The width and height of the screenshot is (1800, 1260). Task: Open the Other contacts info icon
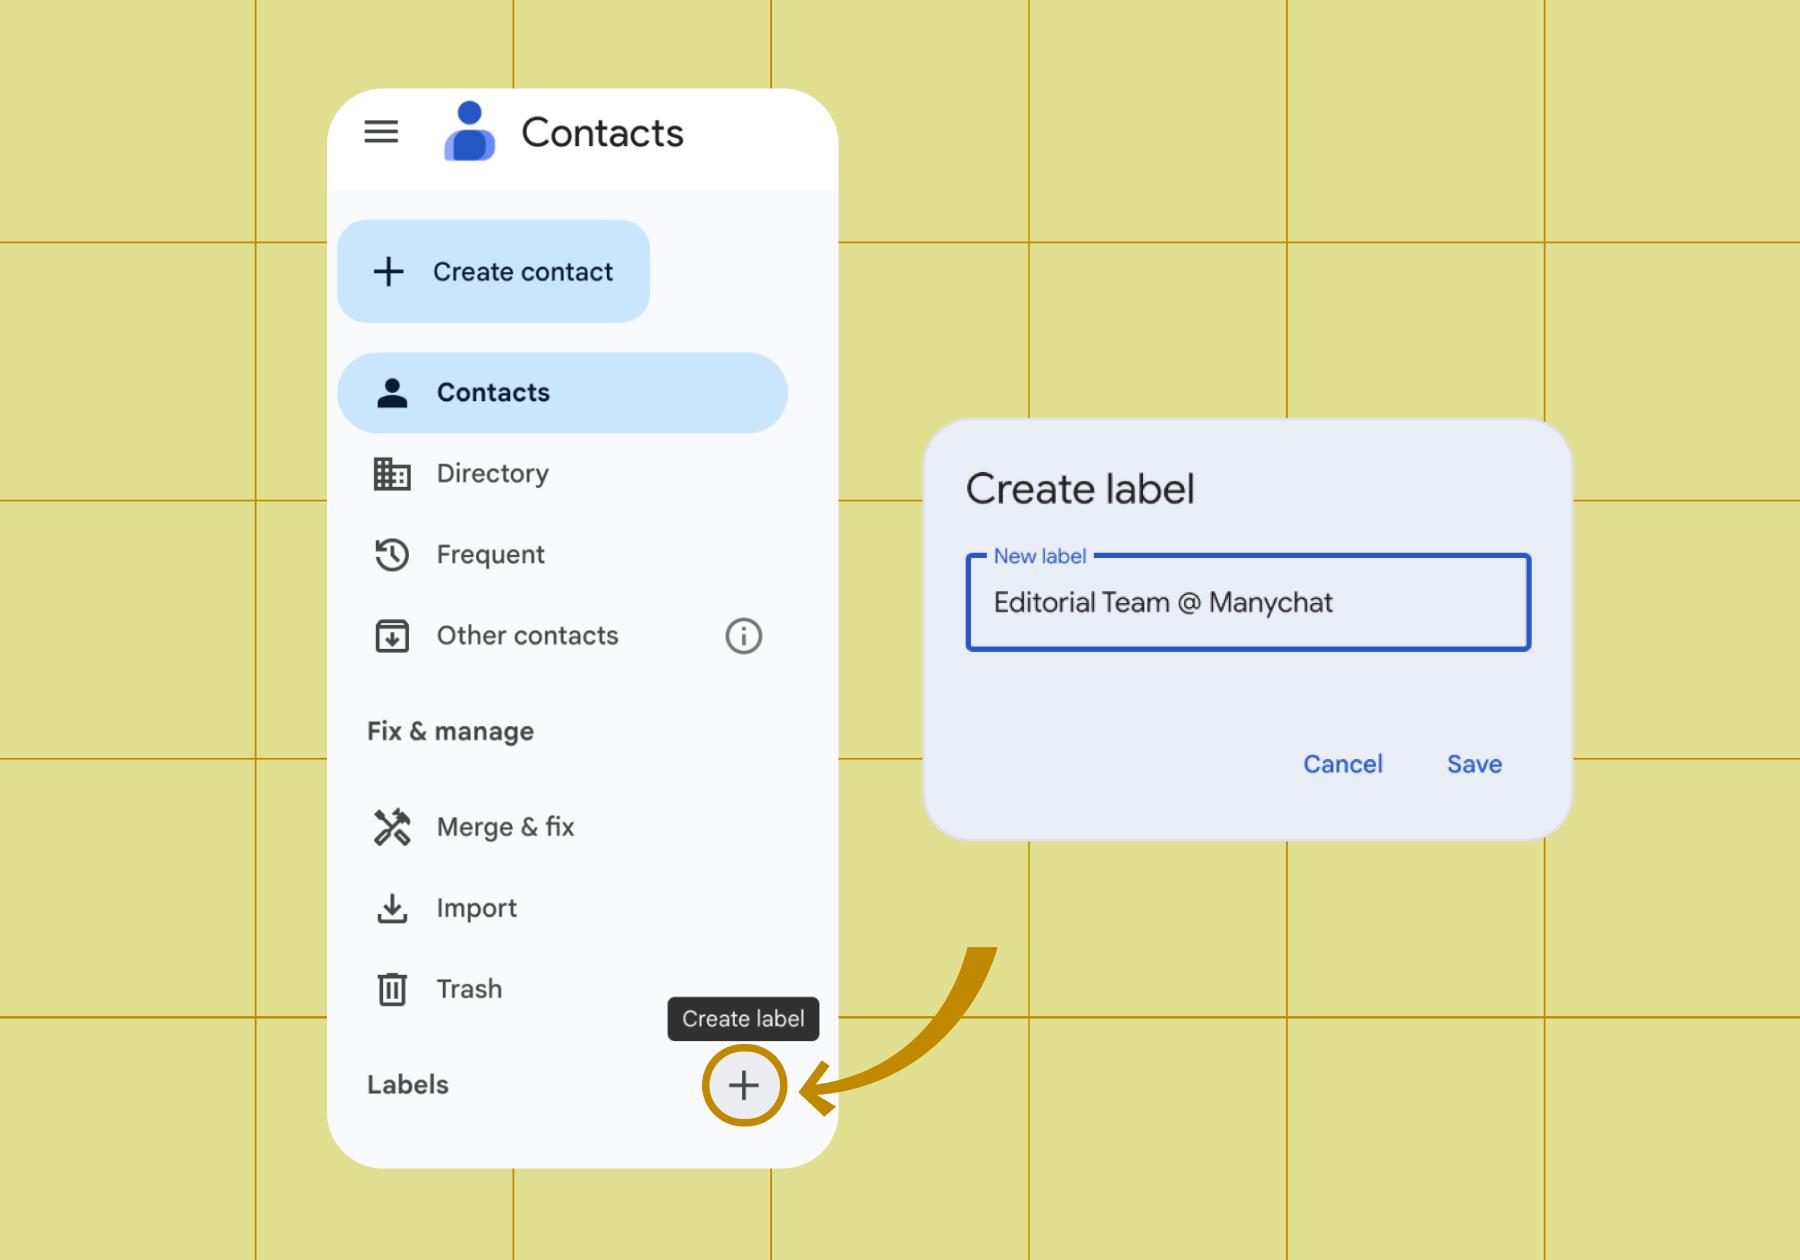point(743,636)
